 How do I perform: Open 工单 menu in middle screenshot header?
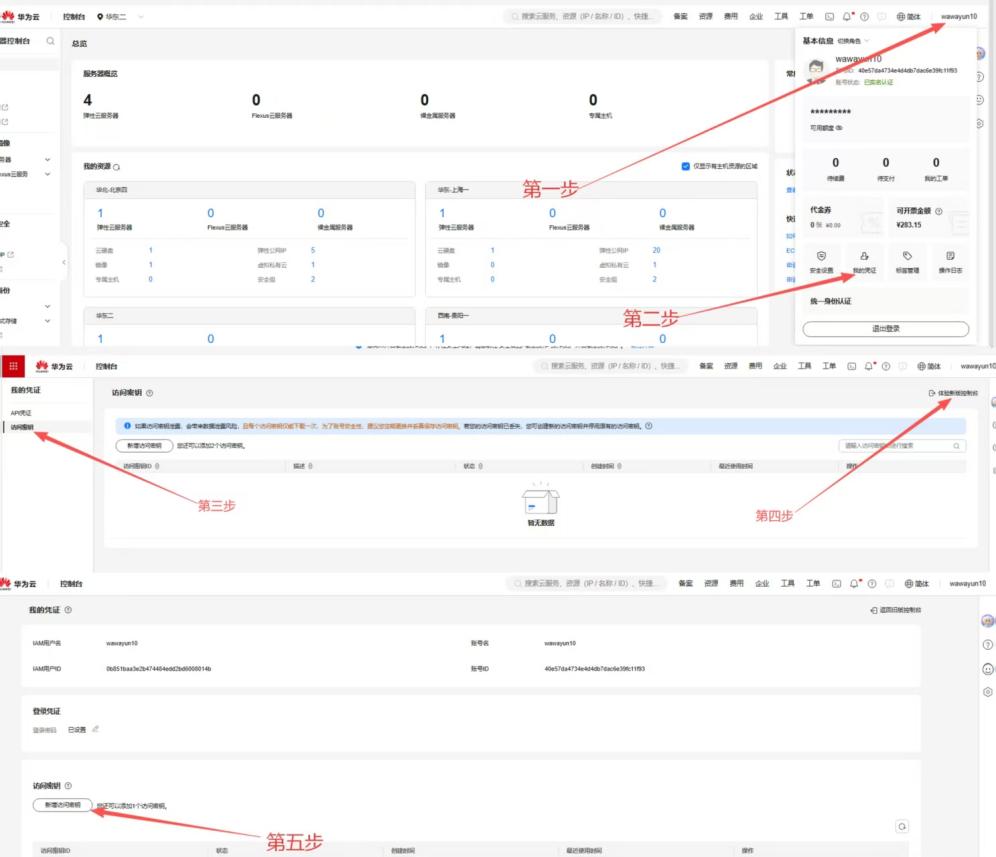click(x=829, y=366)
